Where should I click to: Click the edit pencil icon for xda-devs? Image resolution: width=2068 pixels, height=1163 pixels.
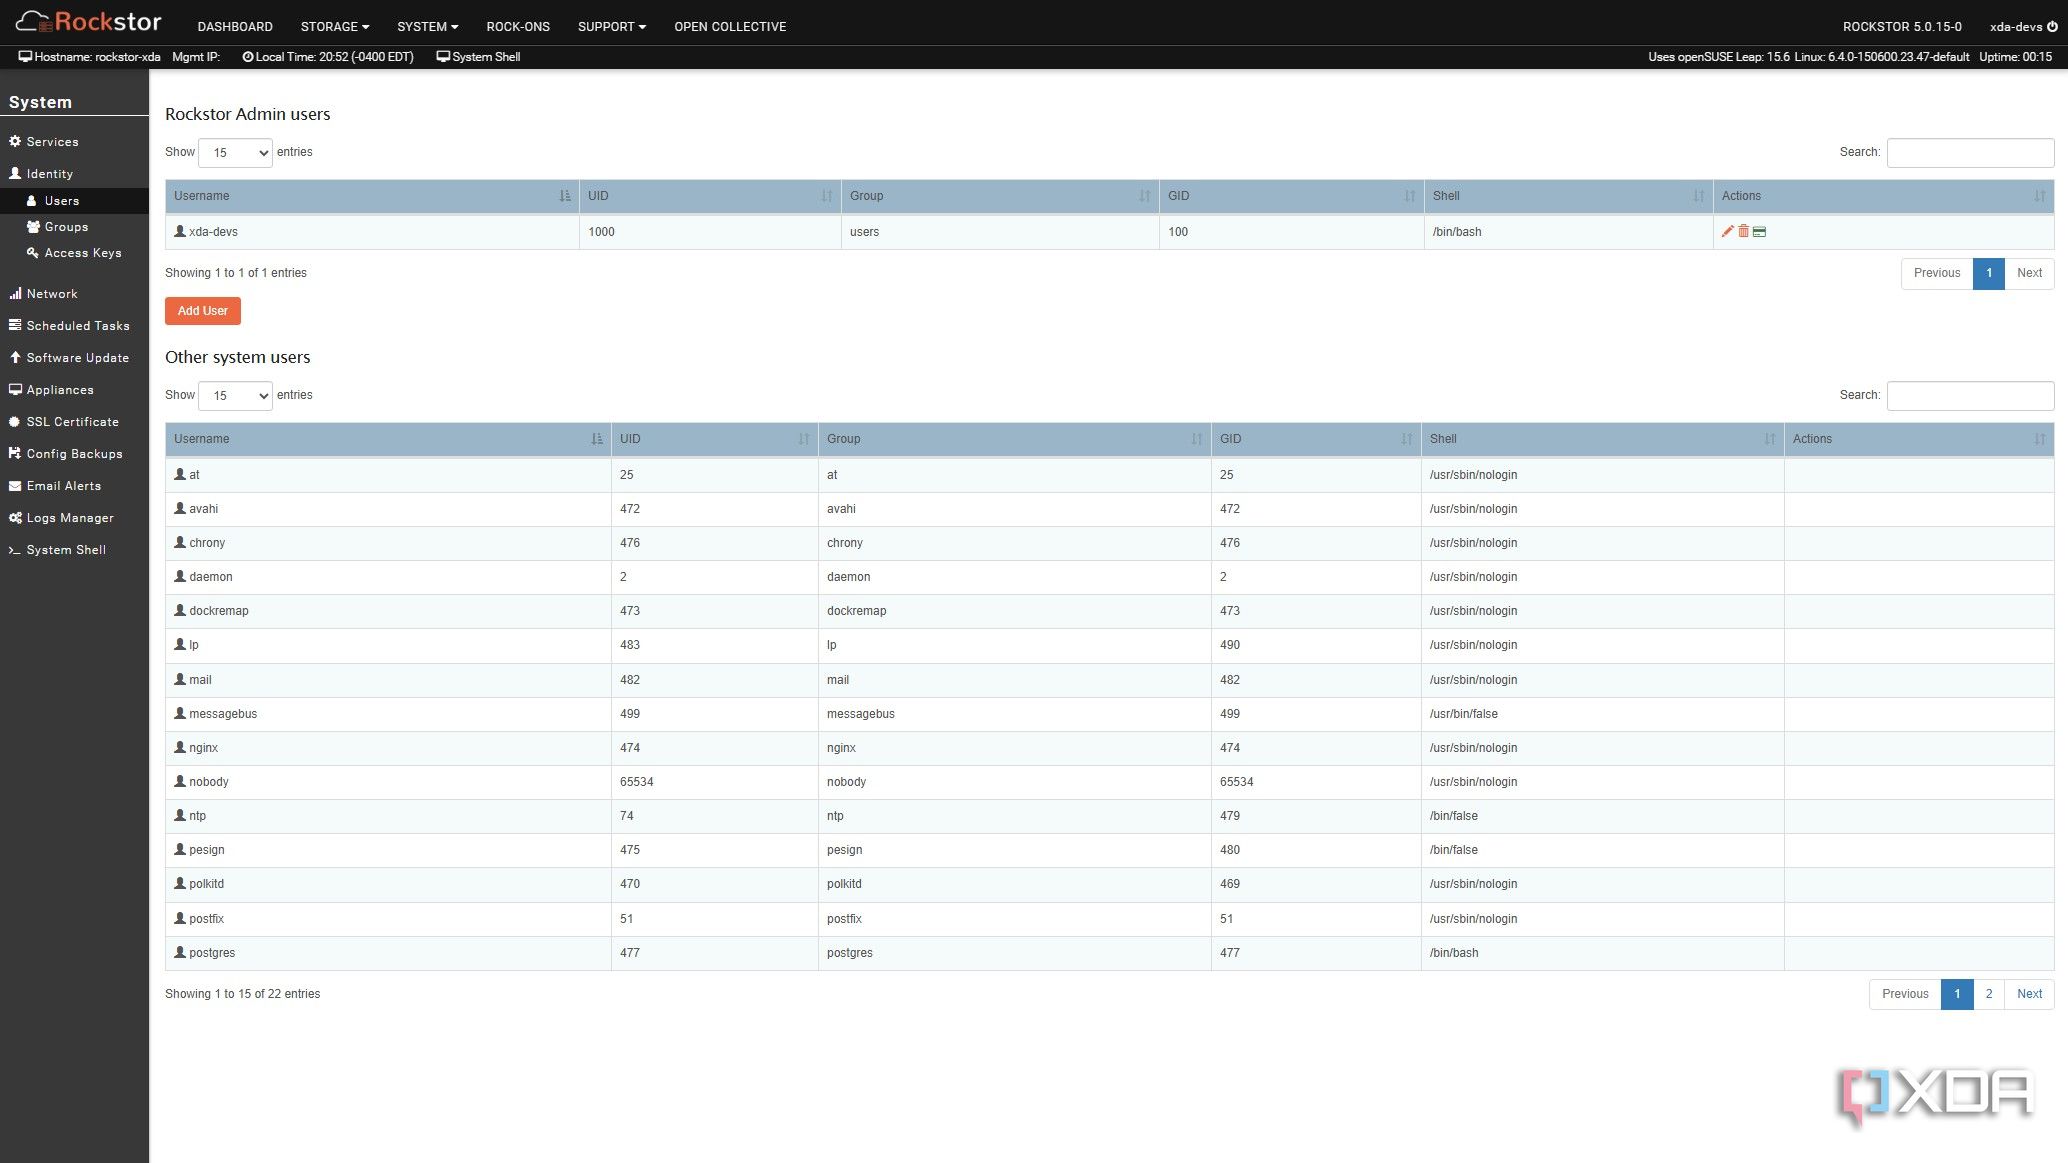1727,231
